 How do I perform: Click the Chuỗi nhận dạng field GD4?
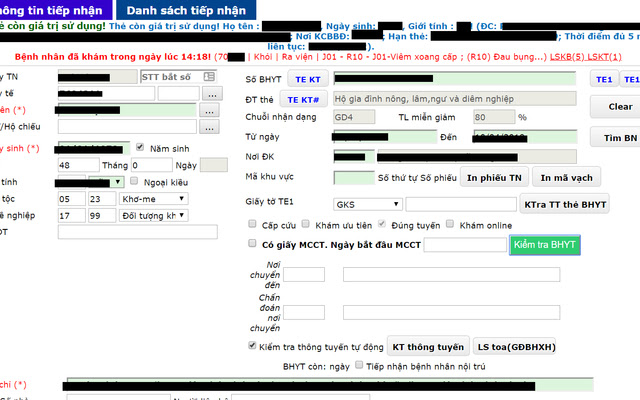[x=354, y=117]
